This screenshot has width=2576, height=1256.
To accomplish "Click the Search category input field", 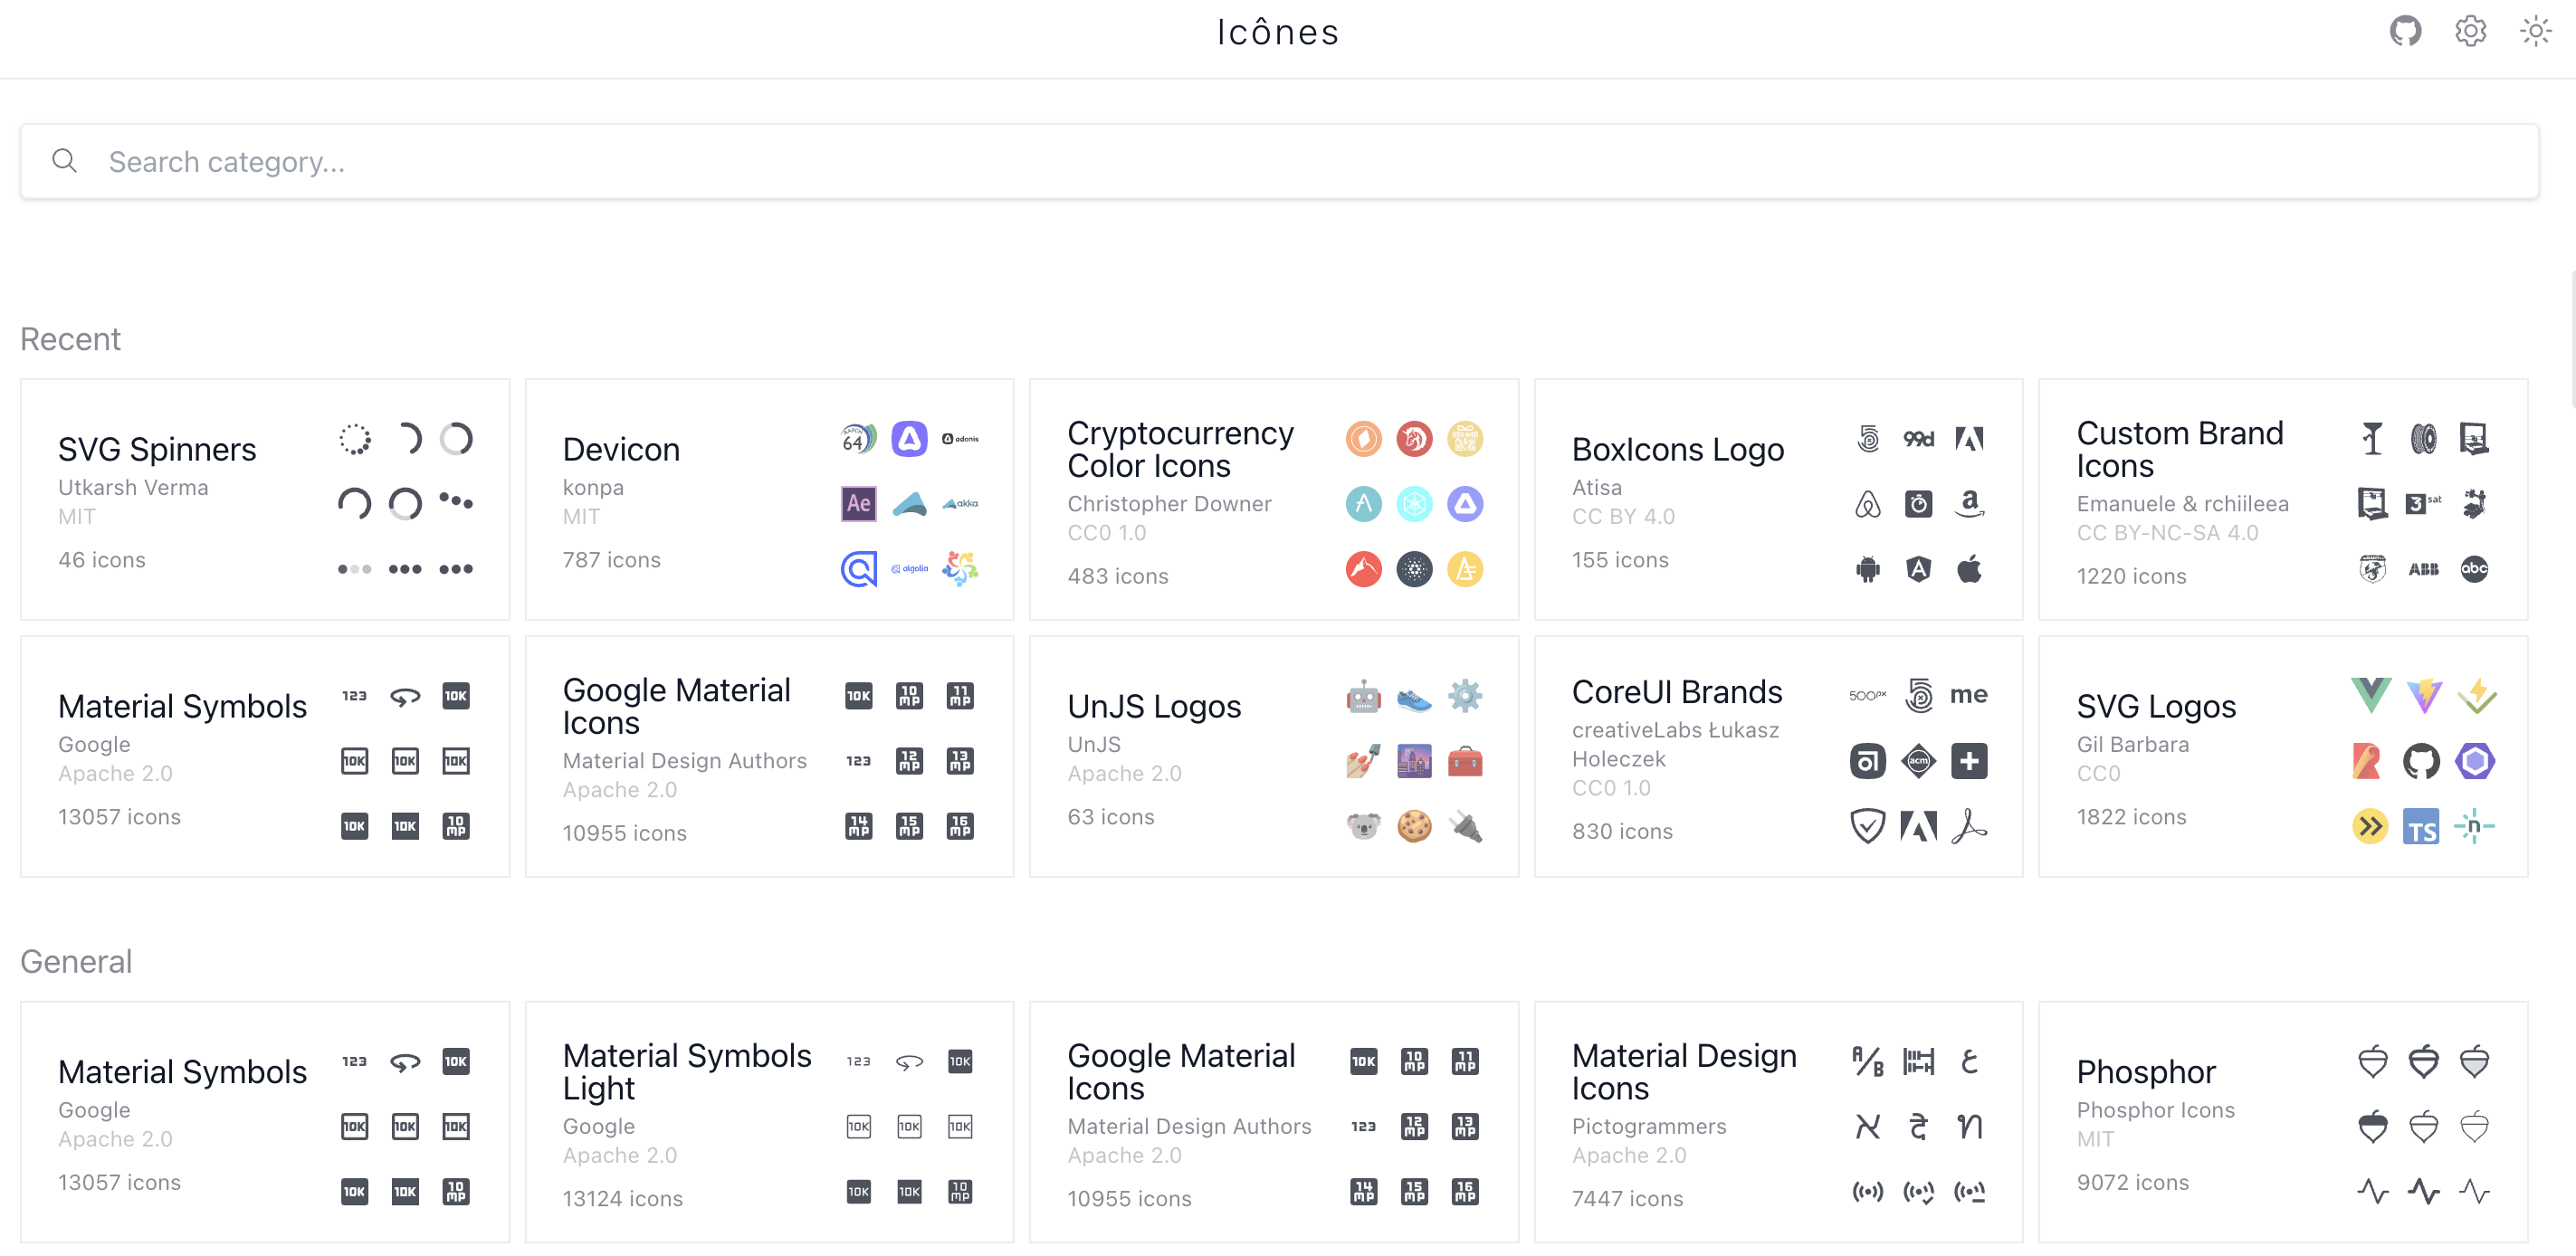I will point(1280,162).
